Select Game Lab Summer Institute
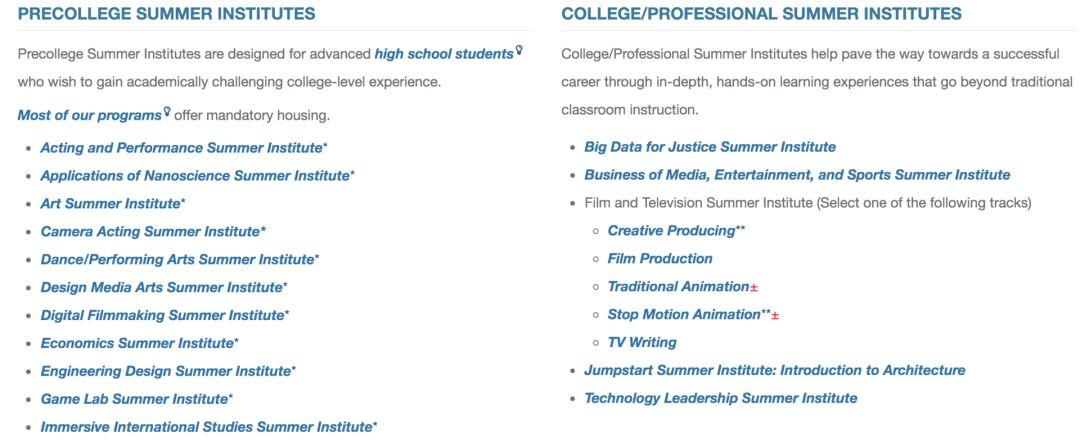The width and height of the screenshot is (1080, 442). click(x=134, y=400)
